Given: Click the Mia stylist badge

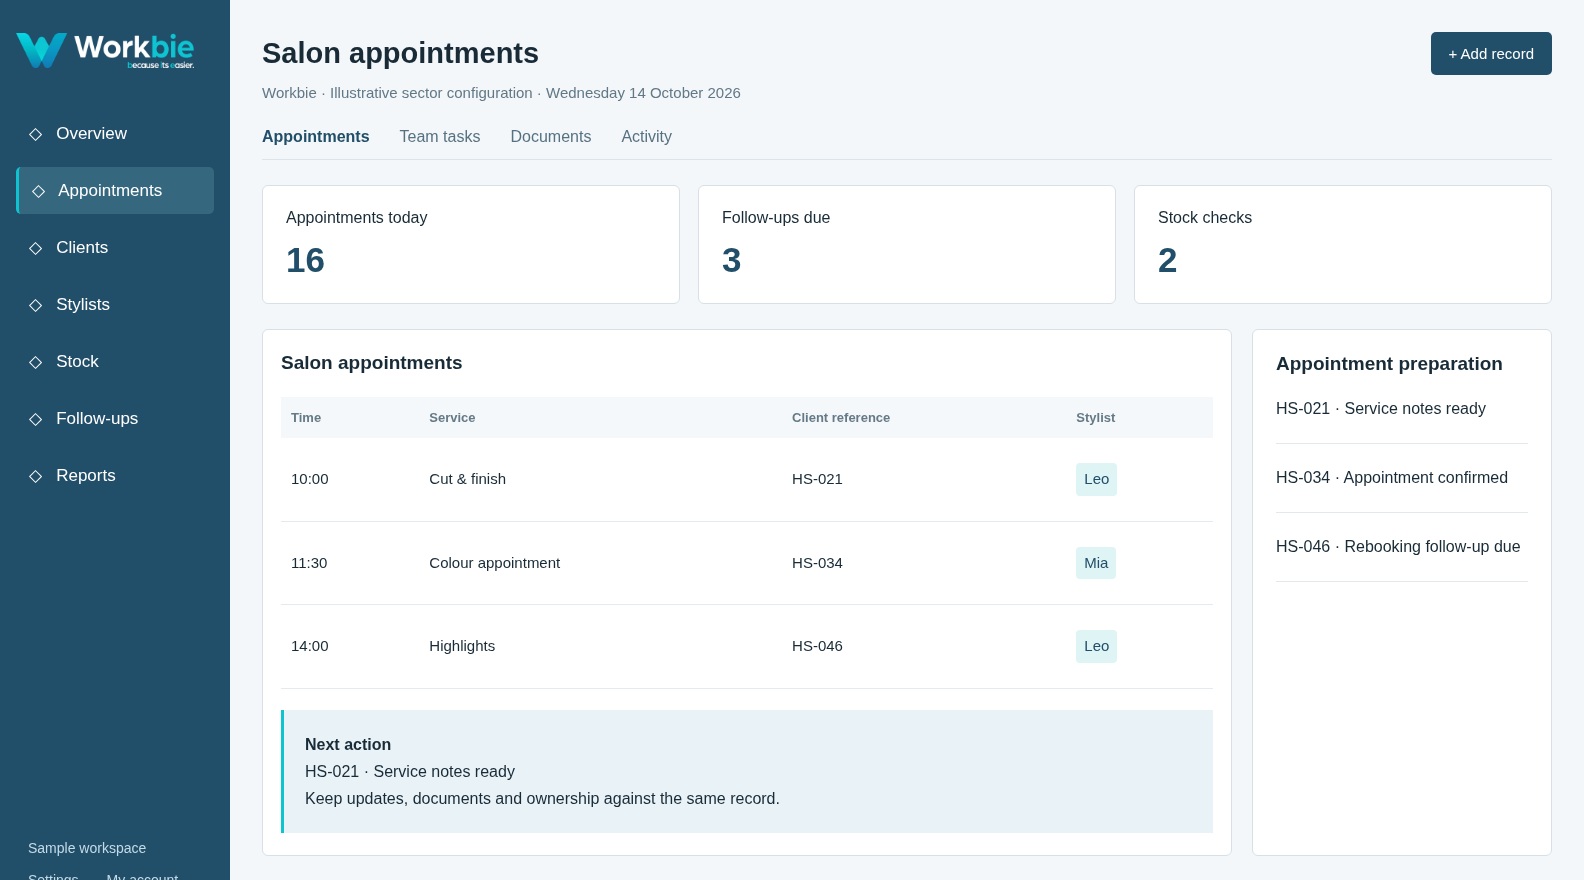Looking at the screenshot, I should (1096, 564).
